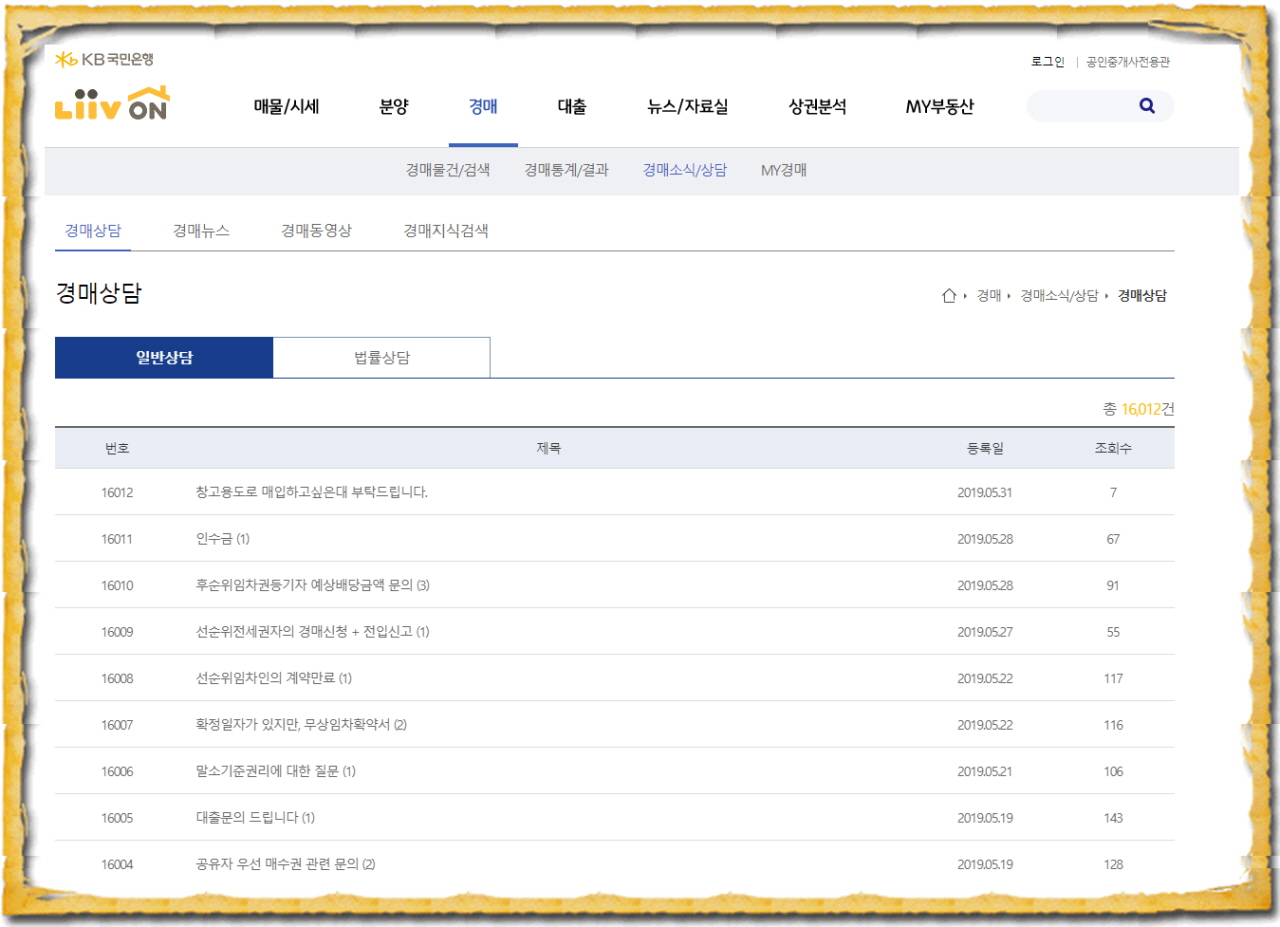This screenshot has height=927, width=1280.
Task: Click post number 16012
Action: (117, 493)
